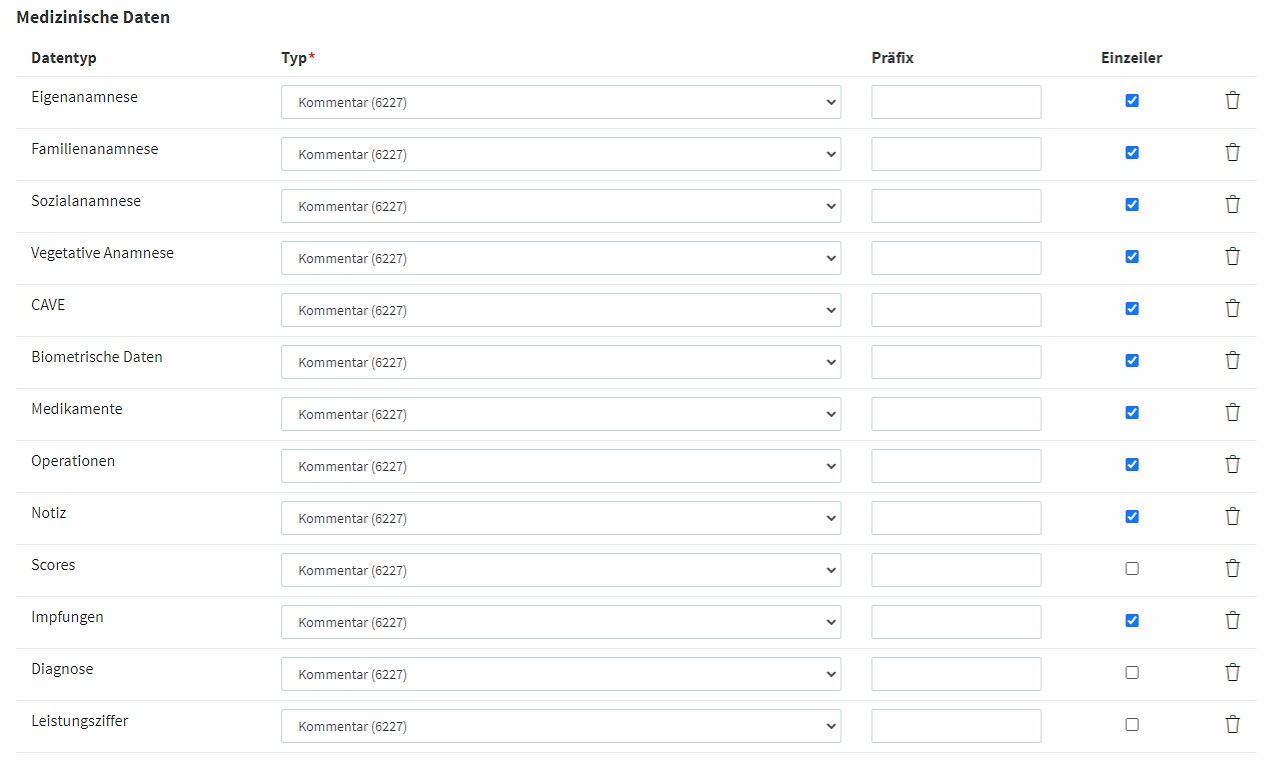
Task: Select the Typ combo box for Impfungen
Action: point(561,622)
